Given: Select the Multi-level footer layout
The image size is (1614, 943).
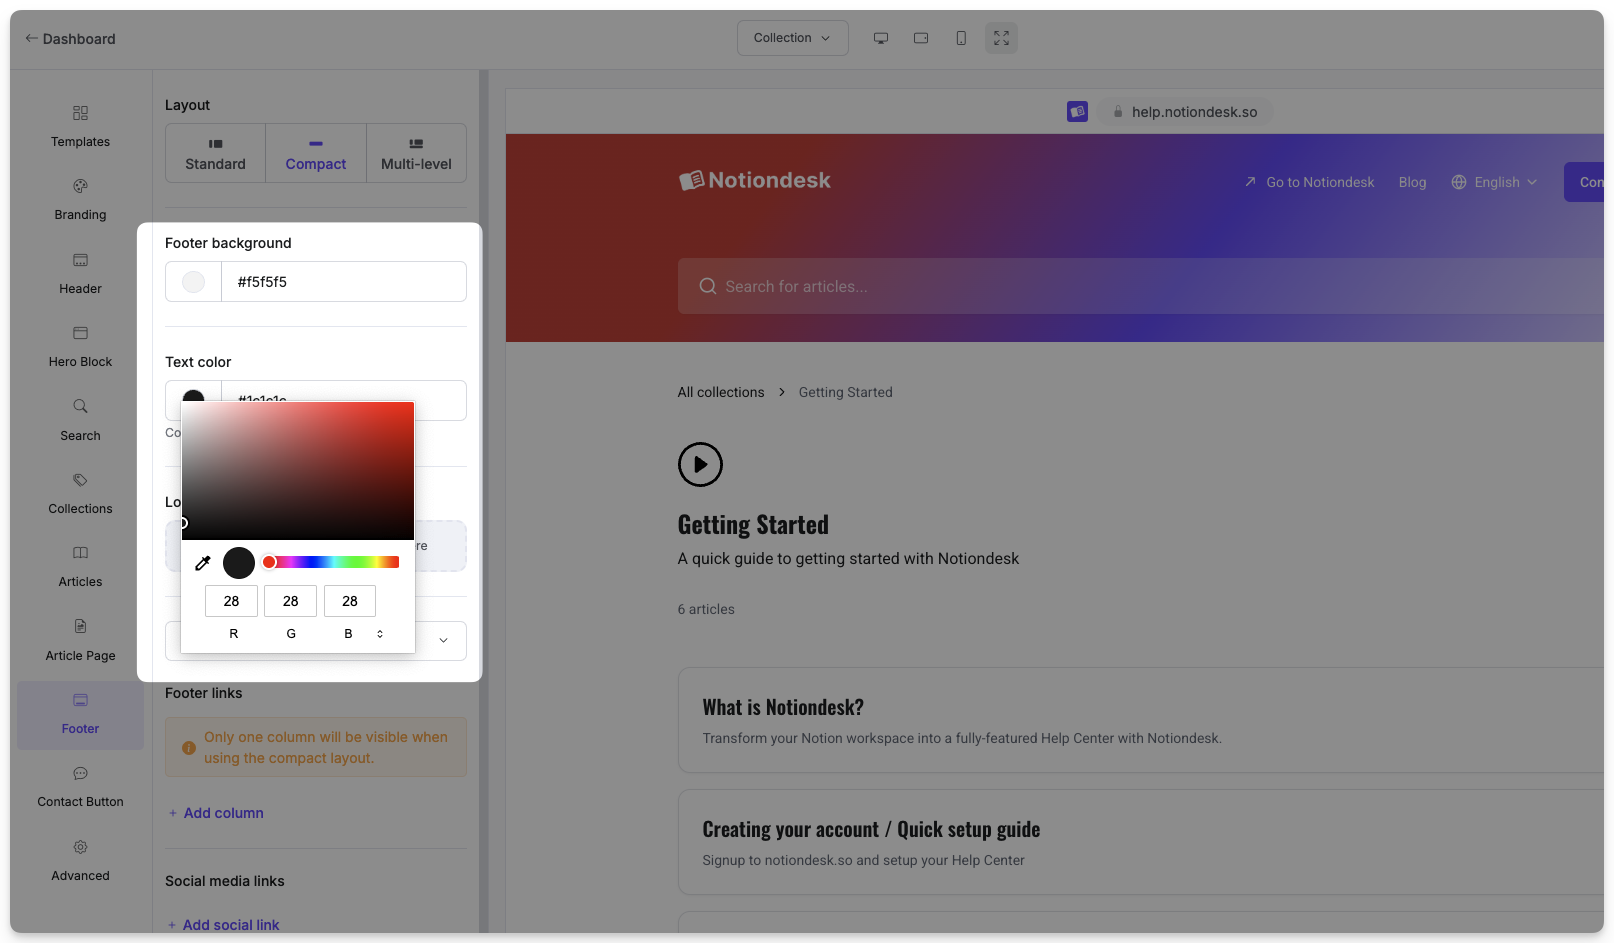Looking at the screenshot, I should [416, 153].
